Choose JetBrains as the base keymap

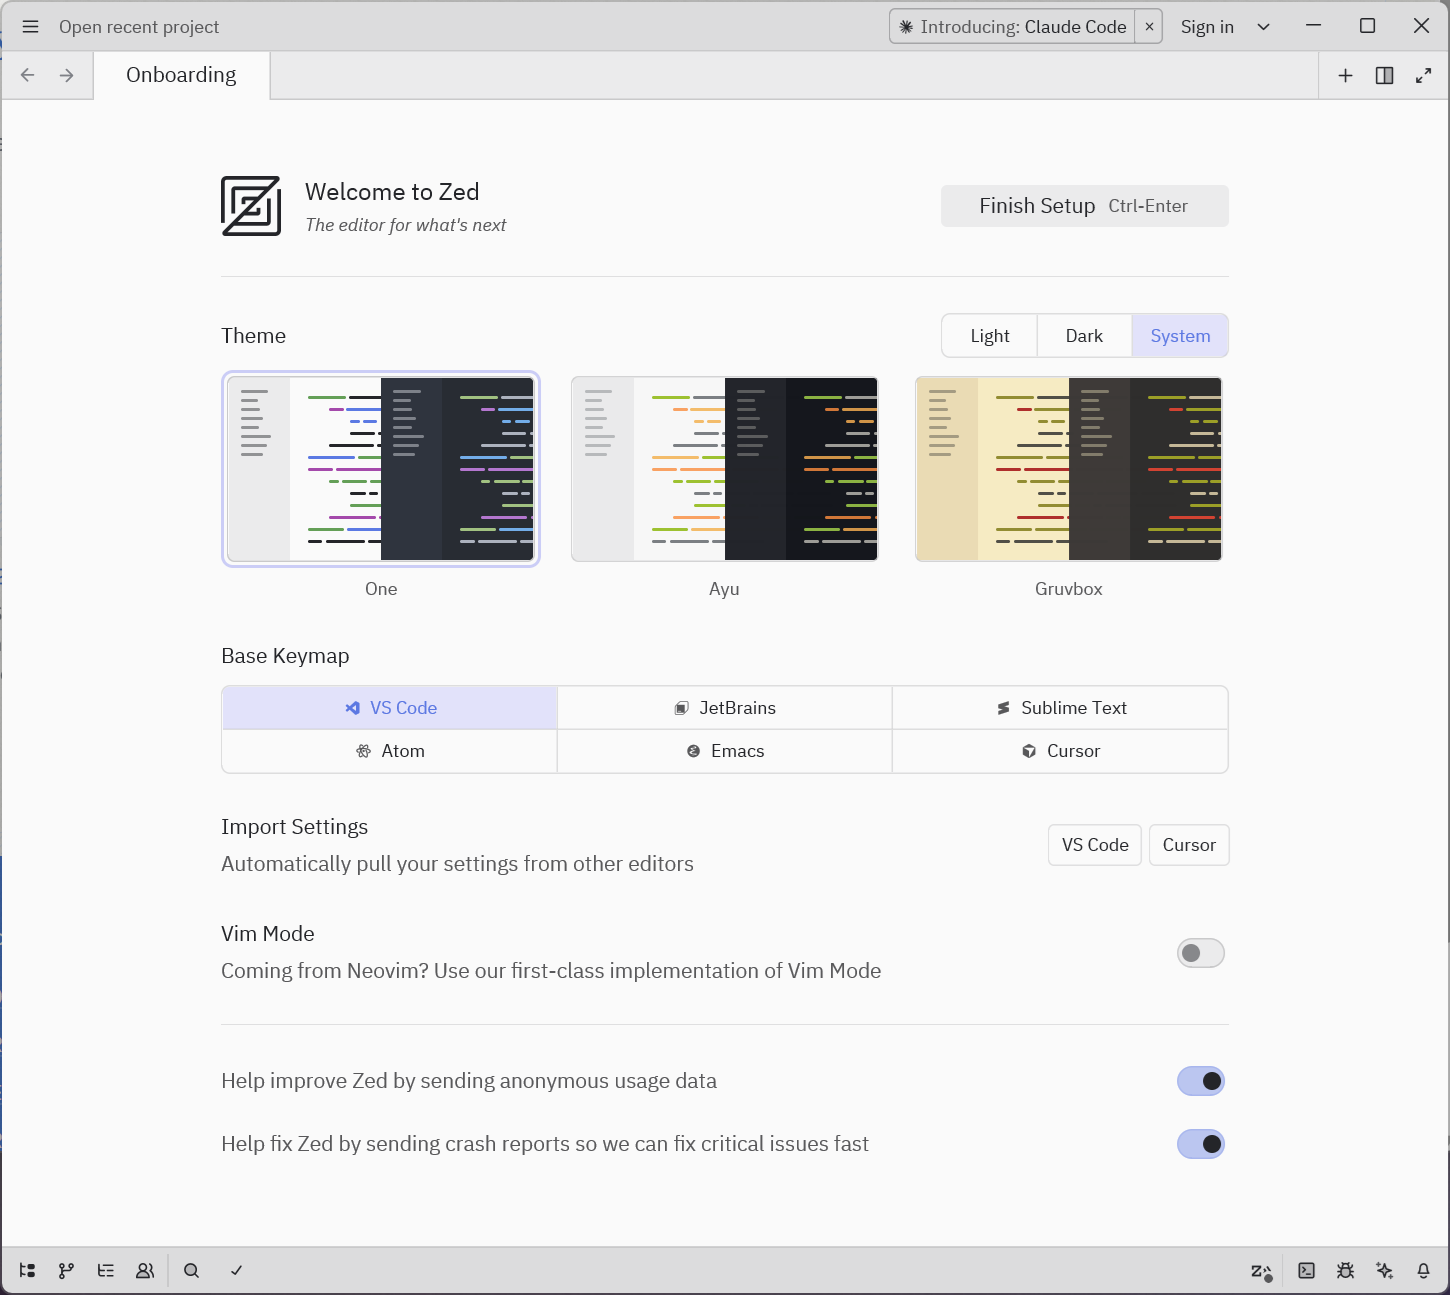click(724, 708)
